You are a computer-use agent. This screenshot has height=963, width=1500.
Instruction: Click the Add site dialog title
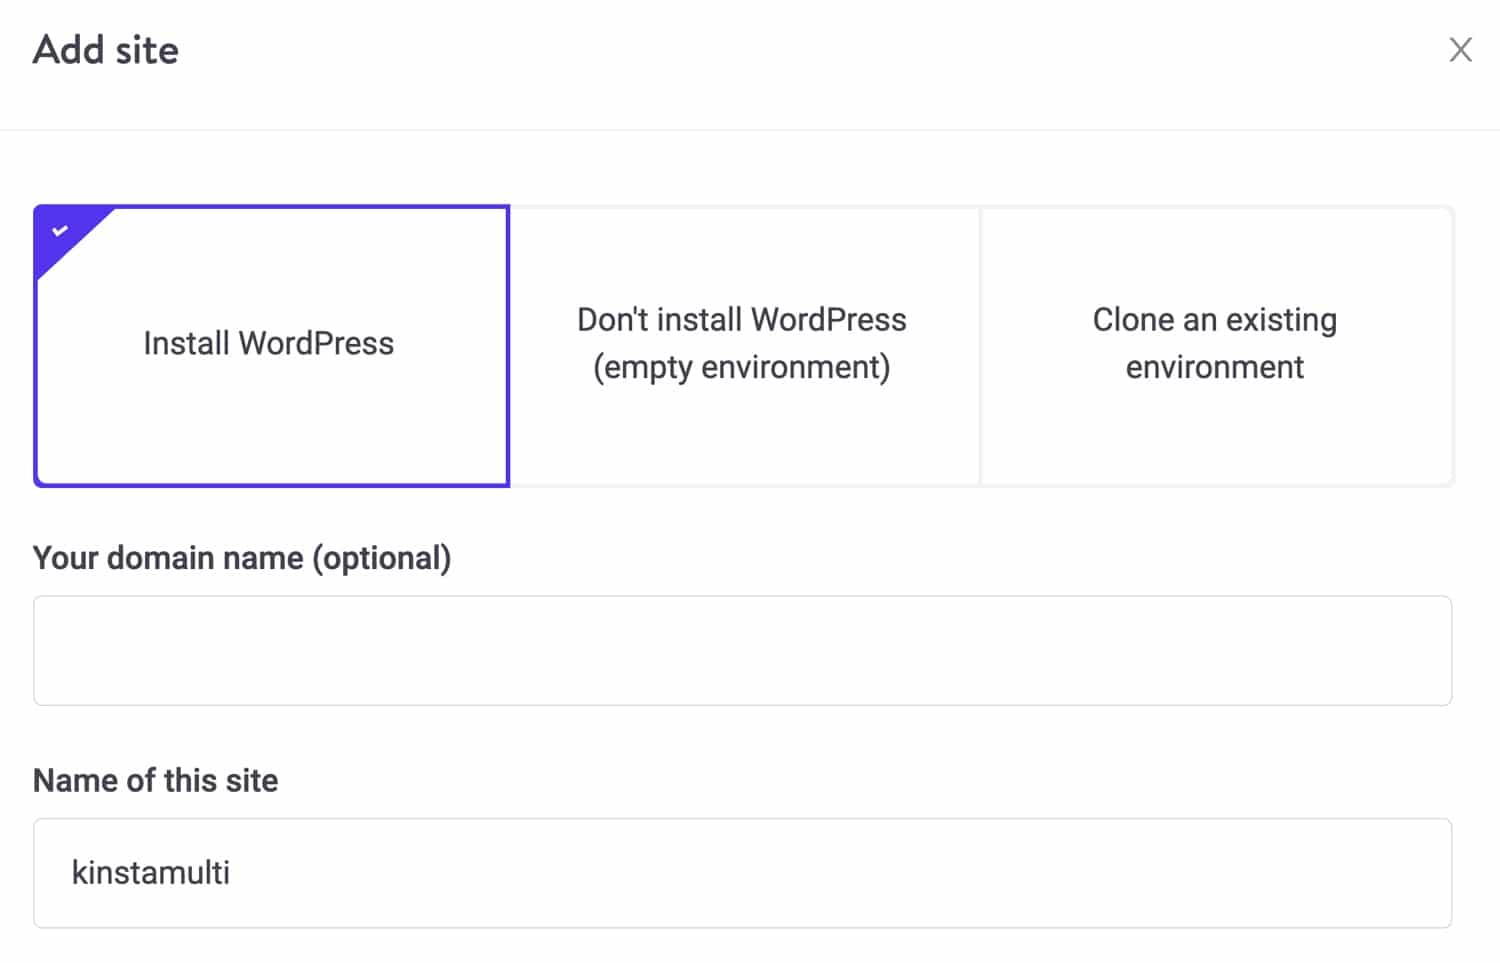[106, 49]
